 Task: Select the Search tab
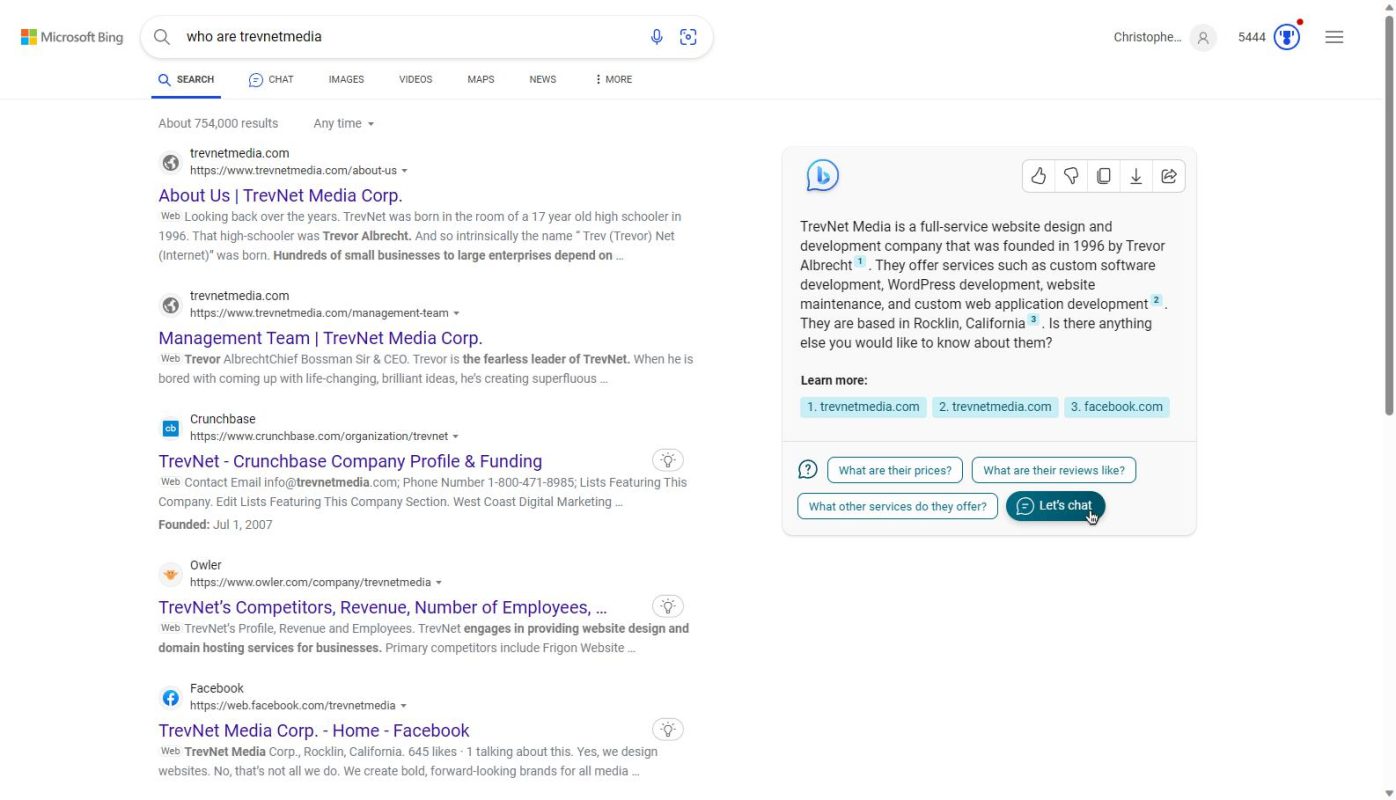click(186, 79)
